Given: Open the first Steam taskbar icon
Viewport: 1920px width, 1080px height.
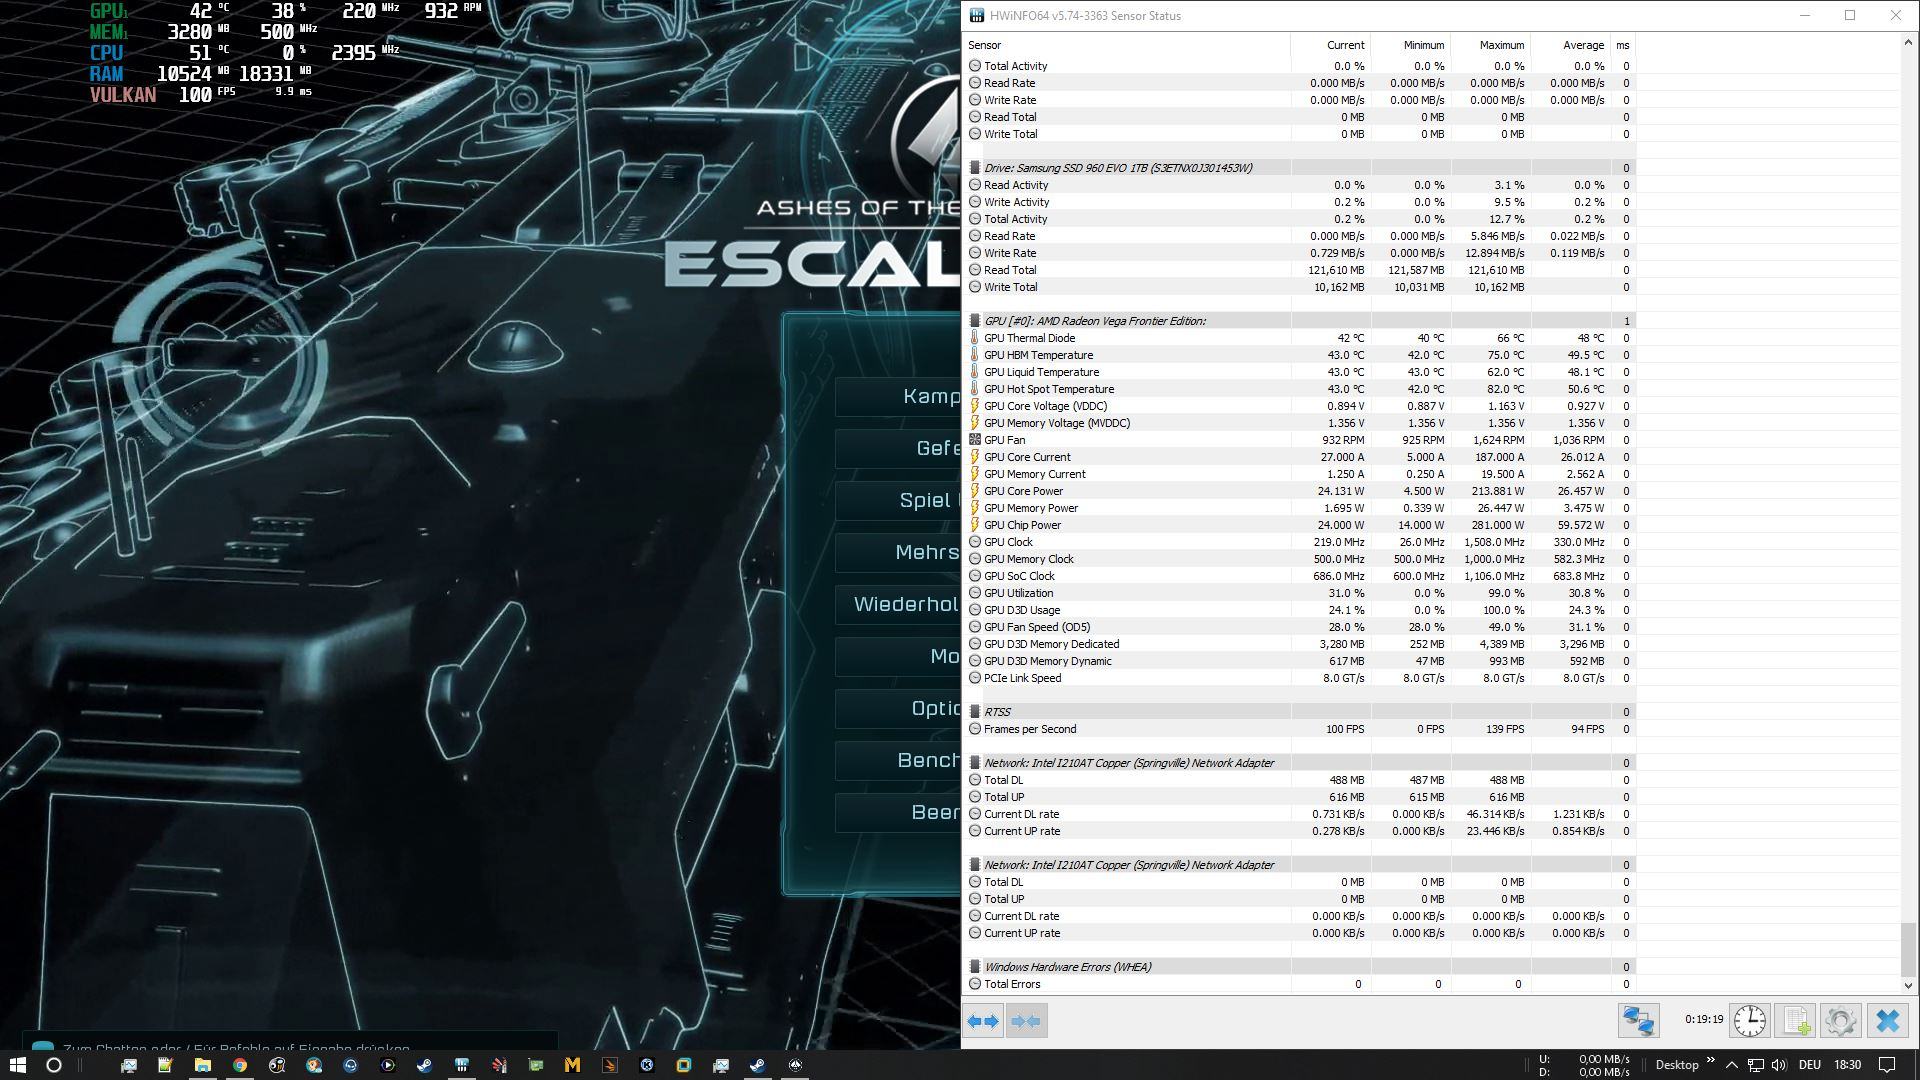Looking at the screenshot, I should (424, 1065).
